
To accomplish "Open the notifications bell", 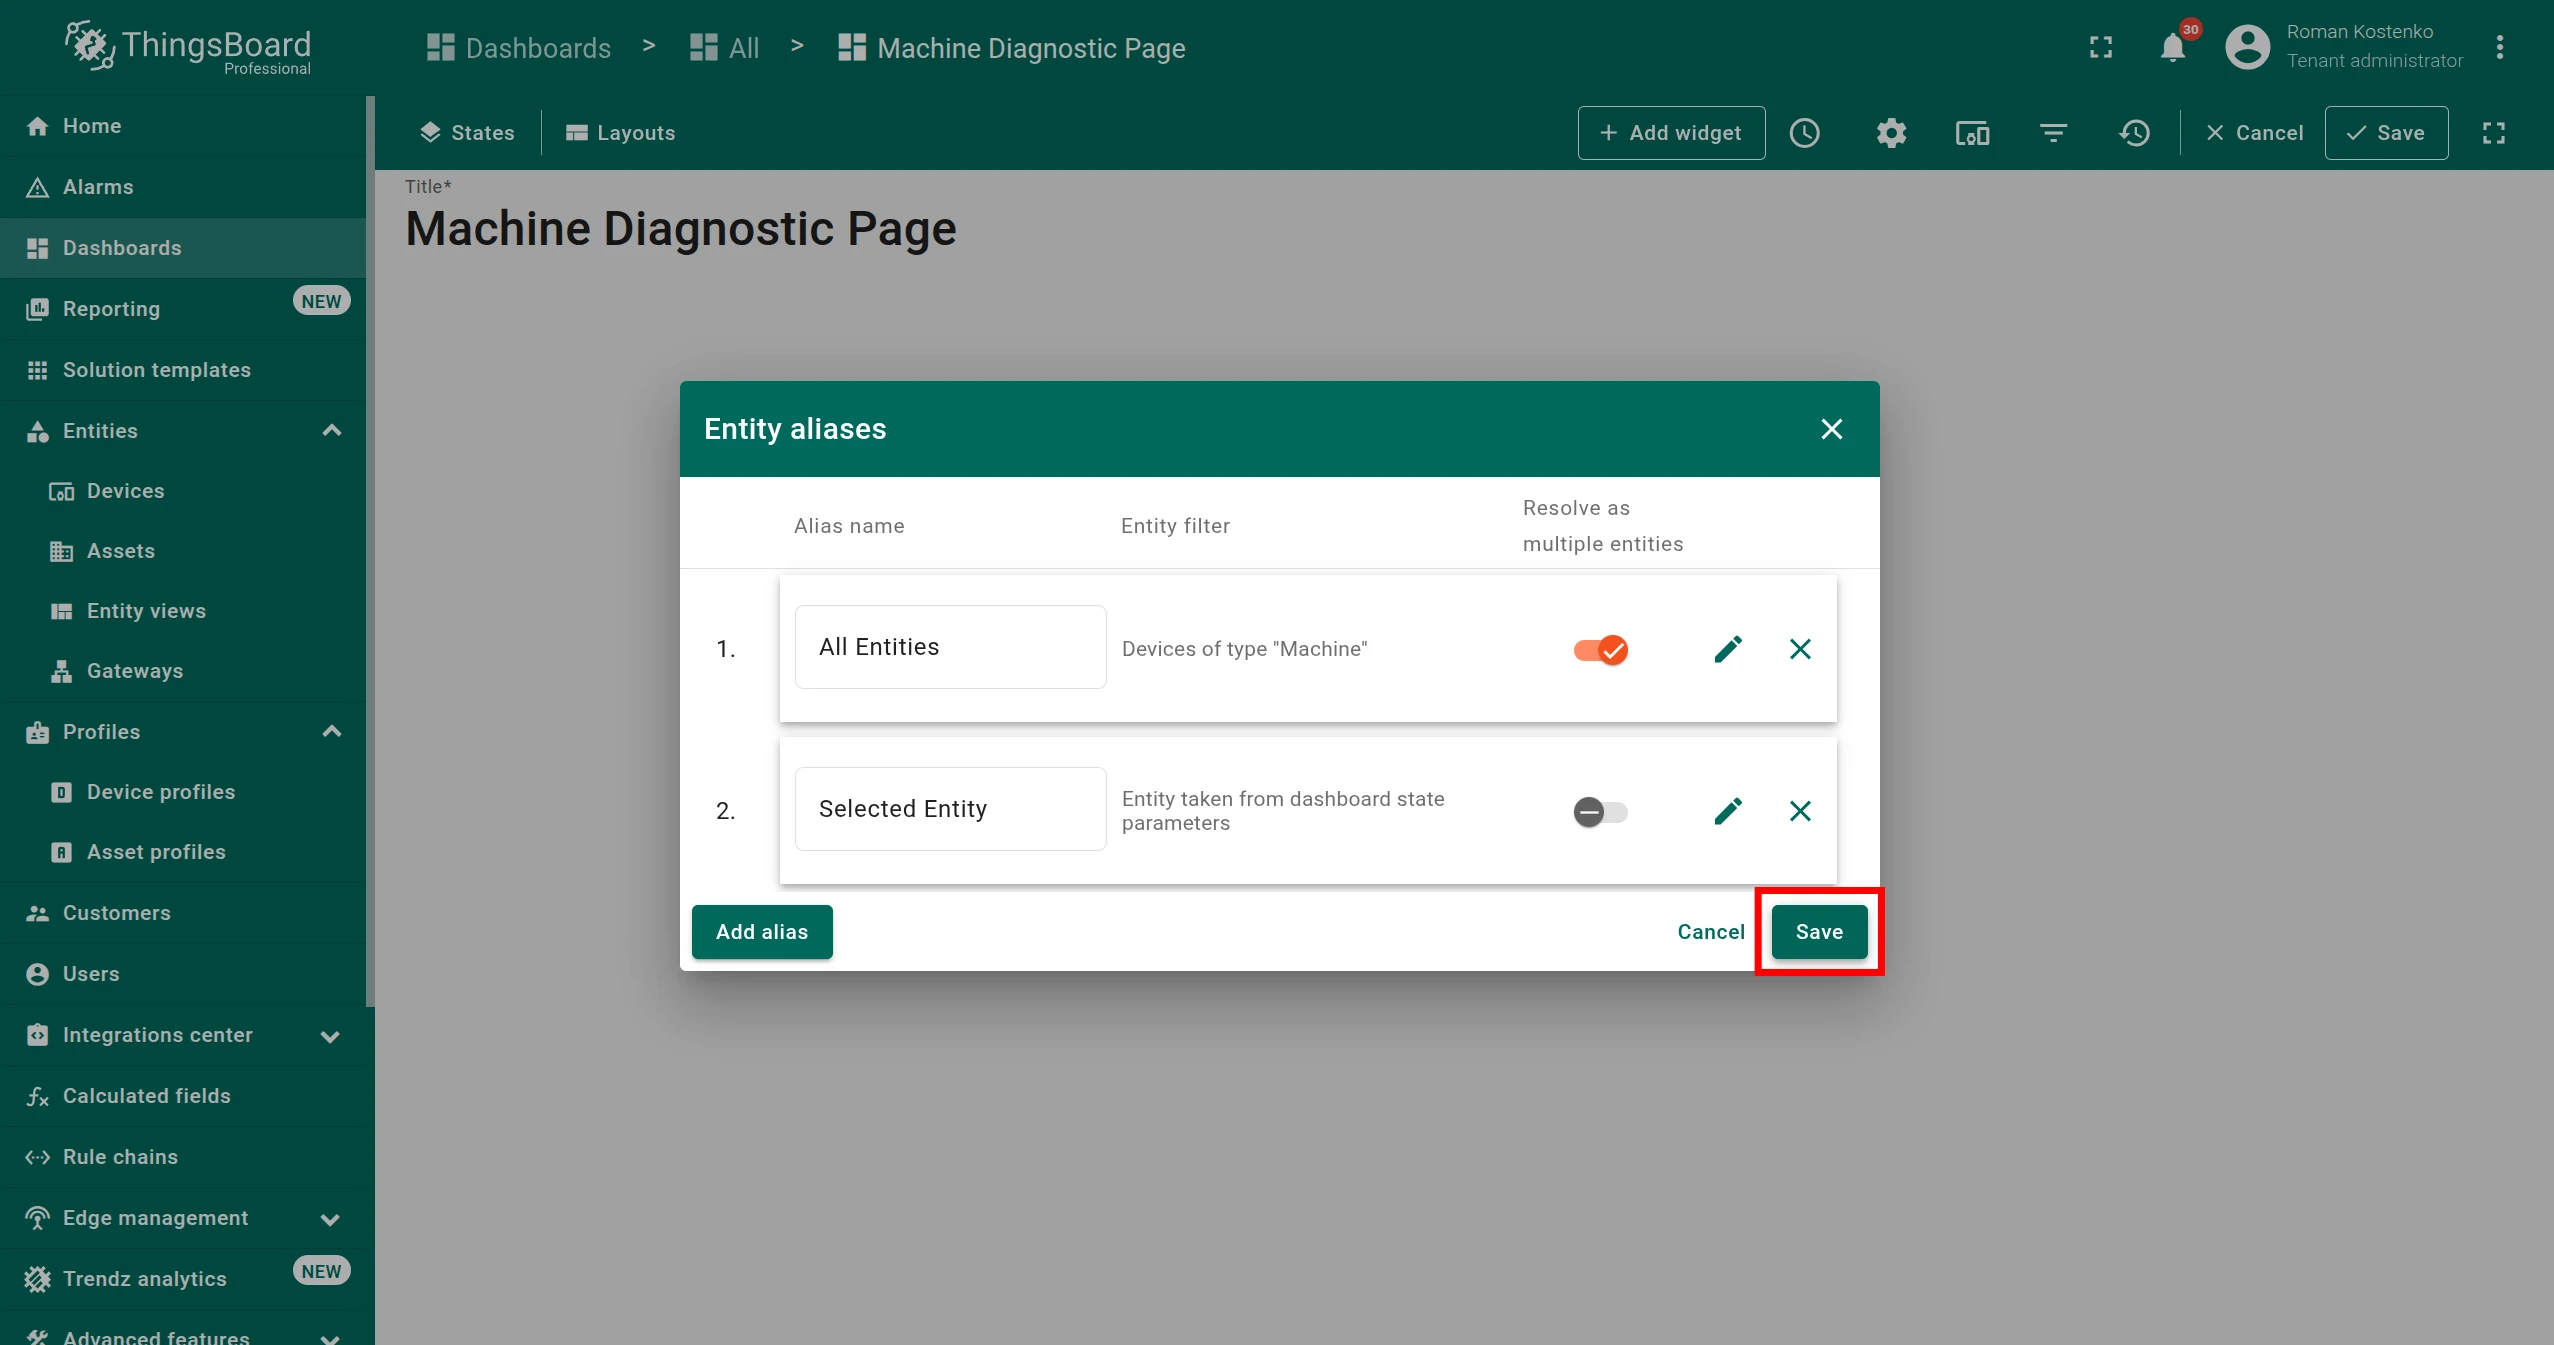I will (2173, 47).
